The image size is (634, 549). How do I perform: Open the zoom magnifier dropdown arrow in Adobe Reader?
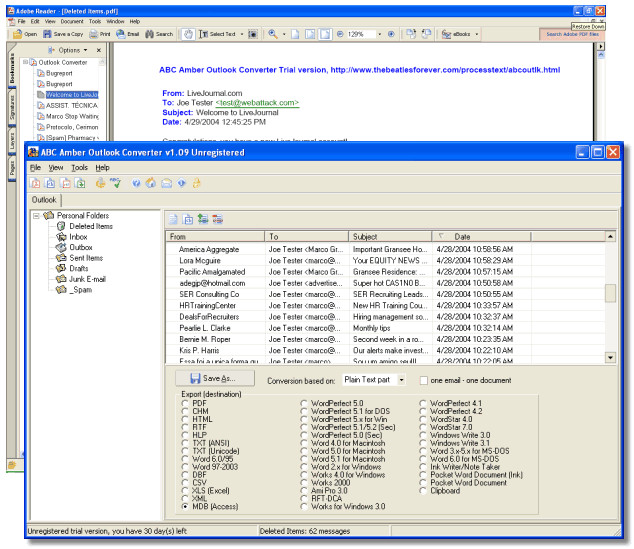coord(284,34)
